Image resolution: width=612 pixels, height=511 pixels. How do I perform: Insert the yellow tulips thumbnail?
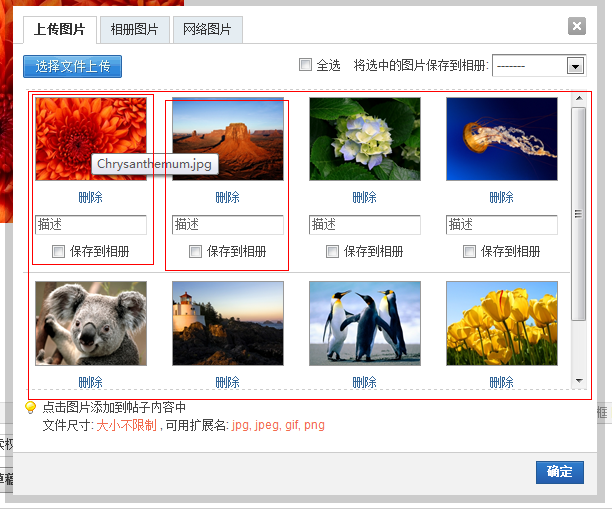click(502, 324)
